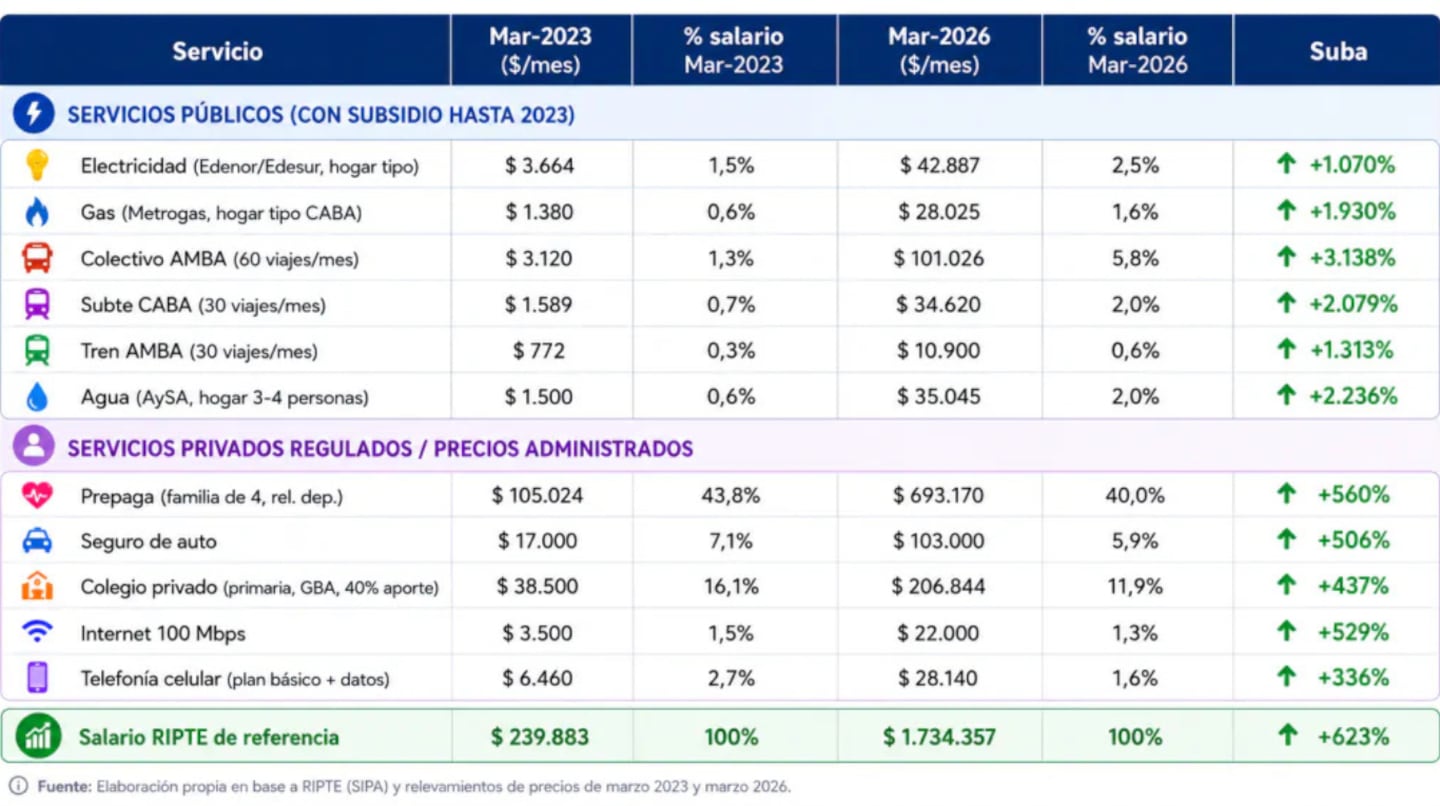
Task: Click the green up arrow in Agua row
Action: tap(1286, 395)
